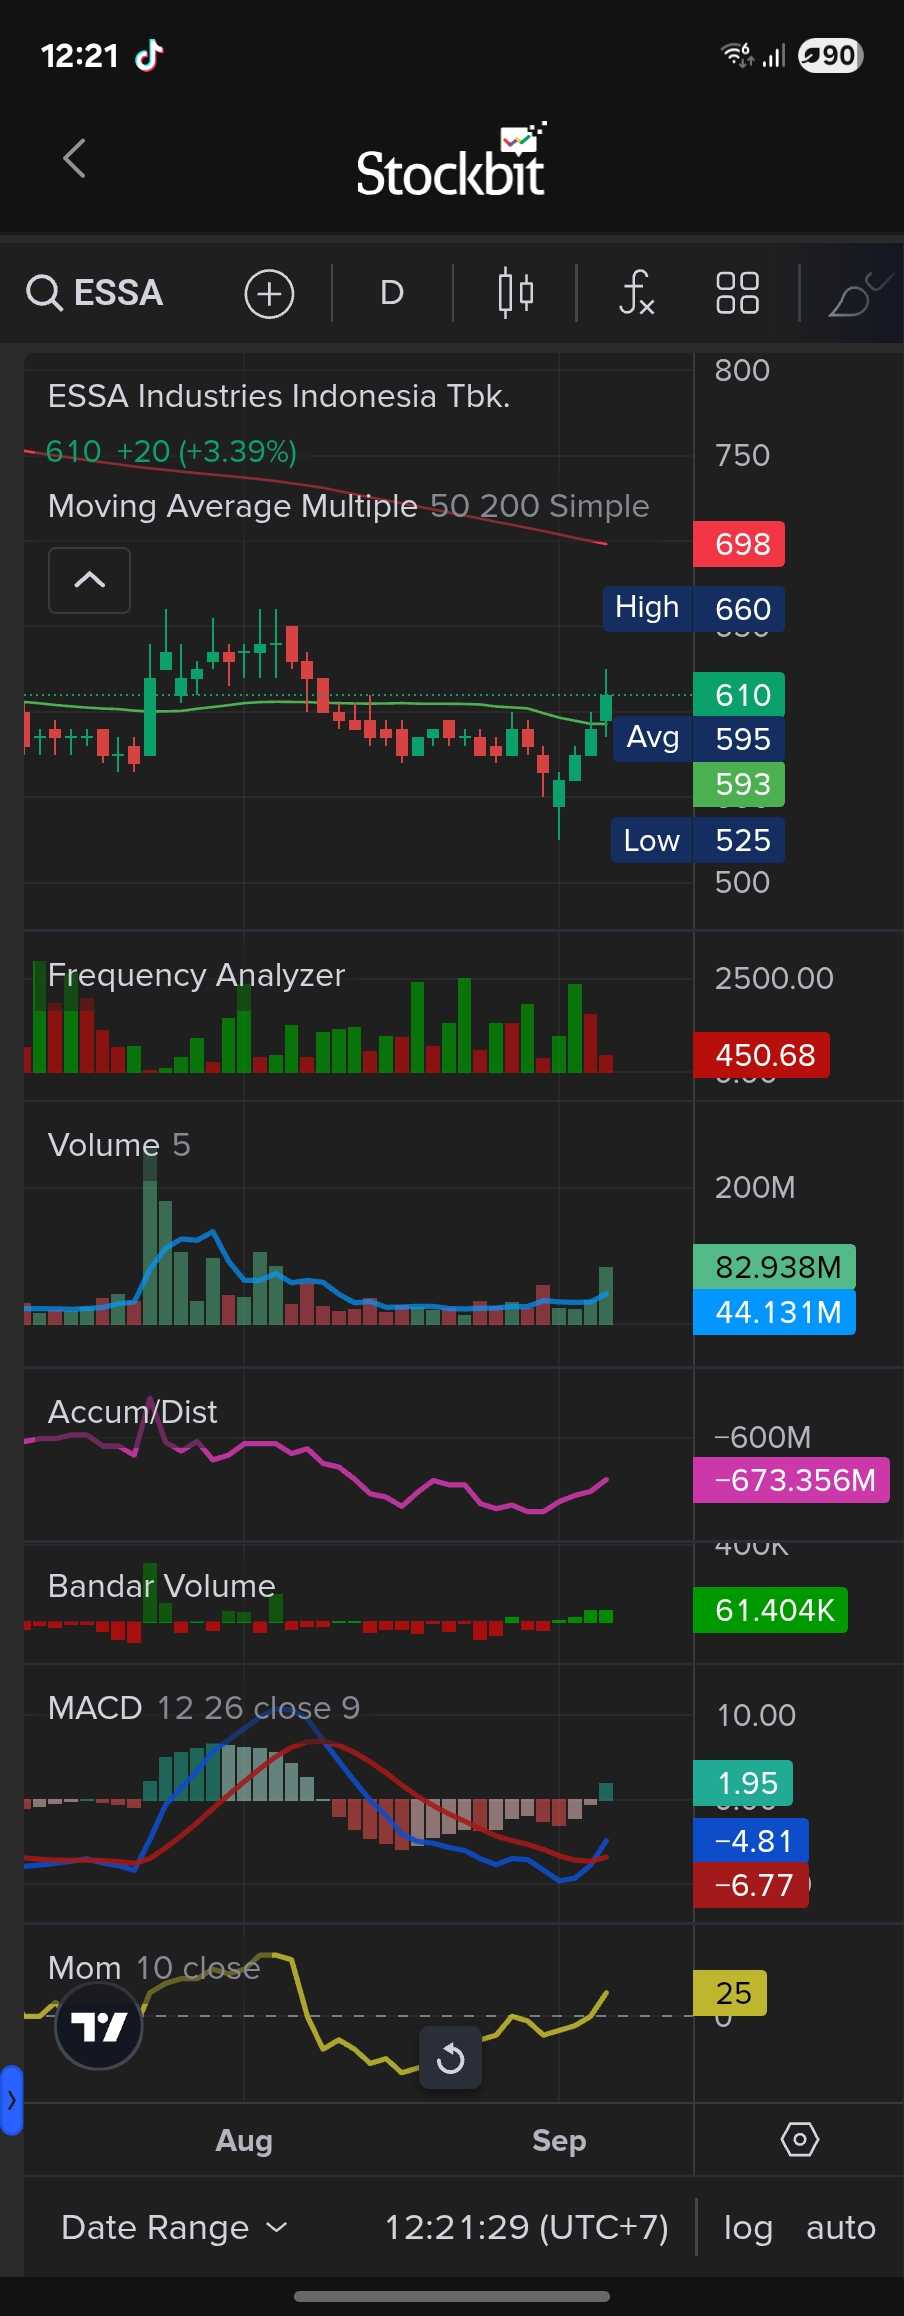
Task: Add symbol to compare with plus icon
Action: tap(269, 294)
